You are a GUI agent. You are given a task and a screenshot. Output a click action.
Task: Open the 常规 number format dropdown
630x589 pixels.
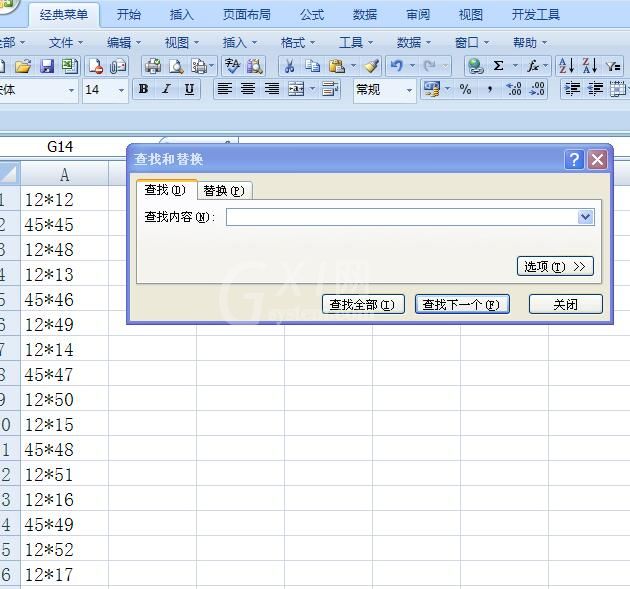pos(409,90)
